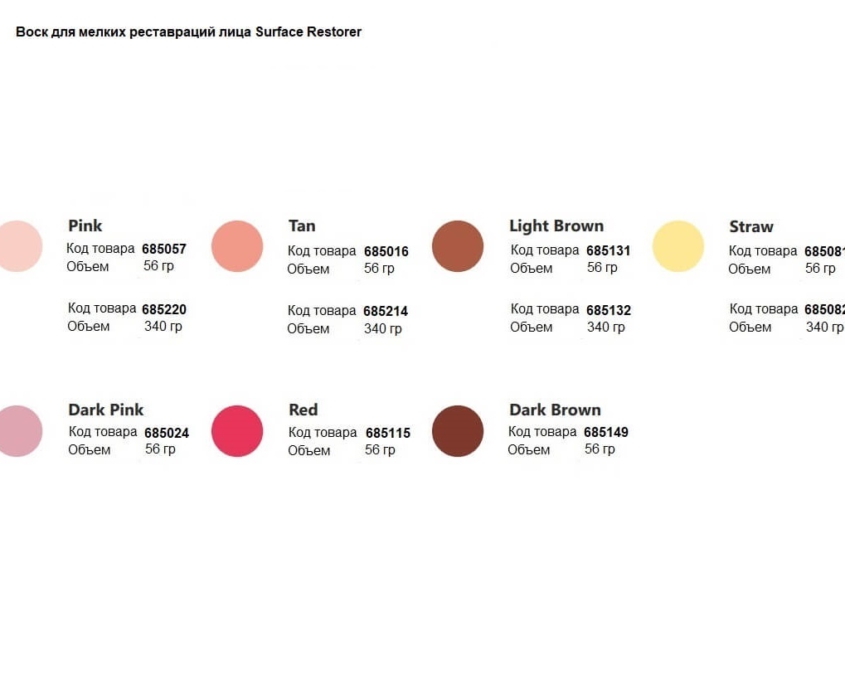The width and height of the screenshot is (845, 684).
Task: Click product code 685220 for Pink 340 гр
Action: click(x=164, y=309)
